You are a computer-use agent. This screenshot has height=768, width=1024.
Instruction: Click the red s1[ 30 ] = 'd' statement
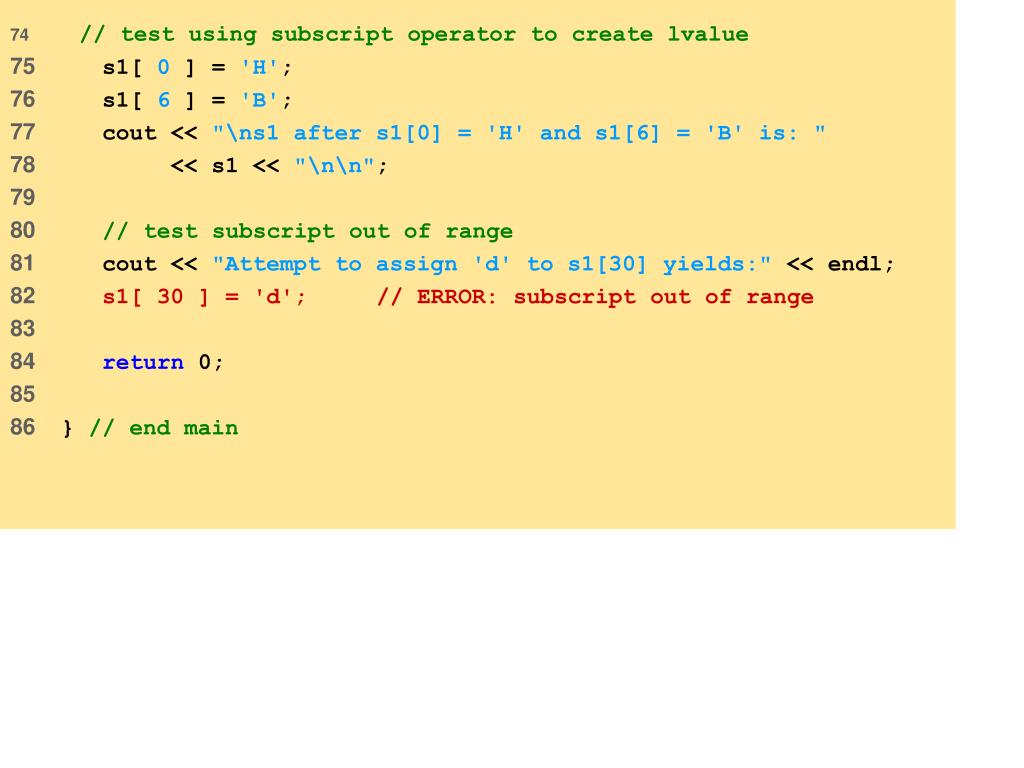coord(204,297)
